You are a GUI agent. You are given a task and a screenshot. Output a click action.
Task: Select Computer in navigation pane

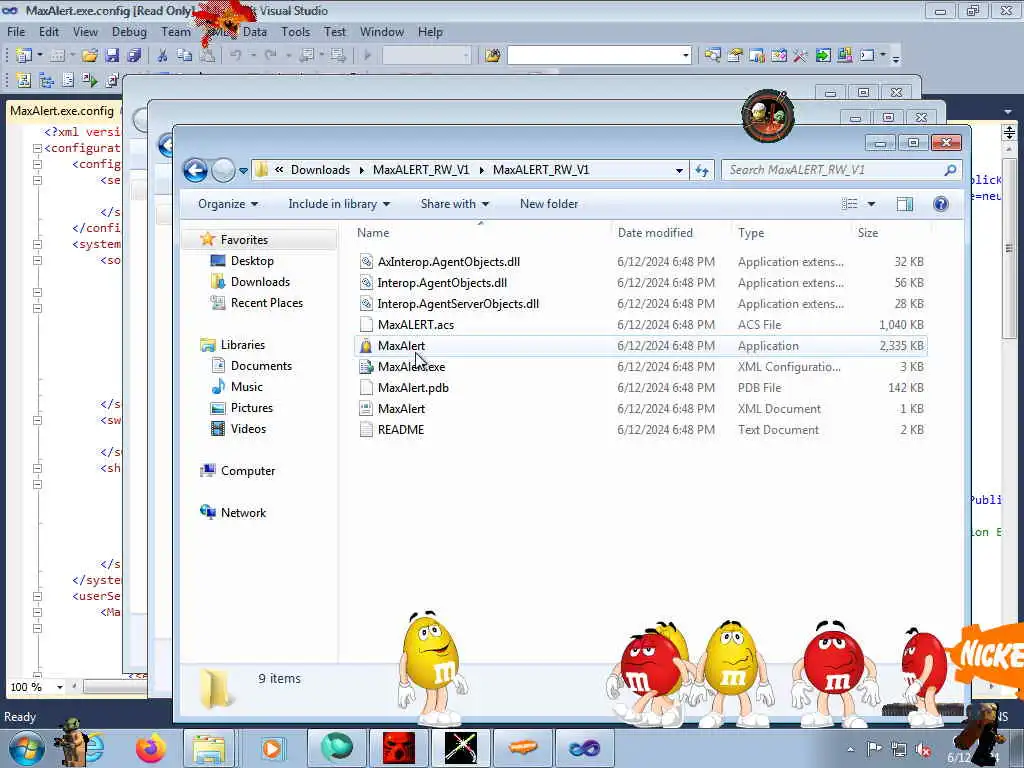coord(248,471)
